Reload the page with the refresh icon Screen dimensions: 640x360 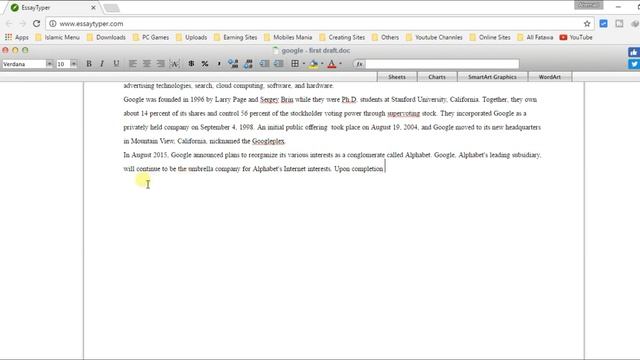36,24
